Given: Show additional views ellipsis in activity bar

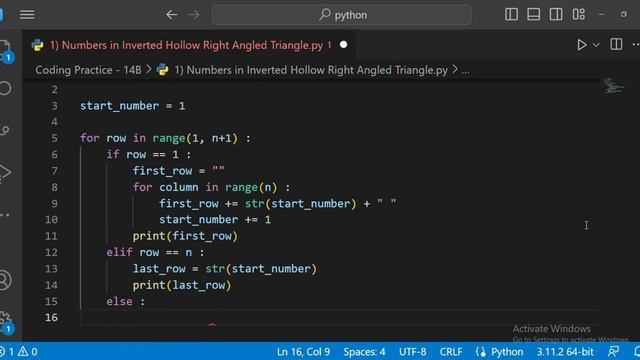Looking at the screenshot, I should (5, 215).
